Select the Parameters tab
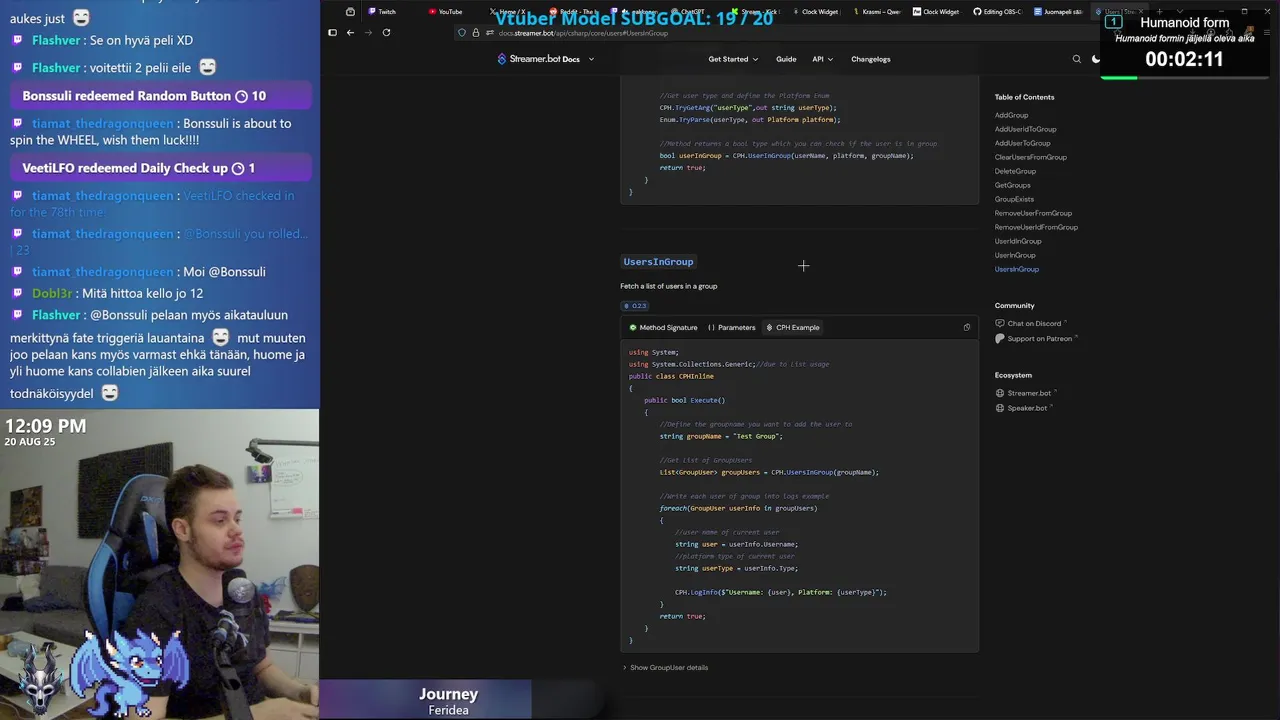The height and width of the screenshot is (720, 1280). [731, 328]
